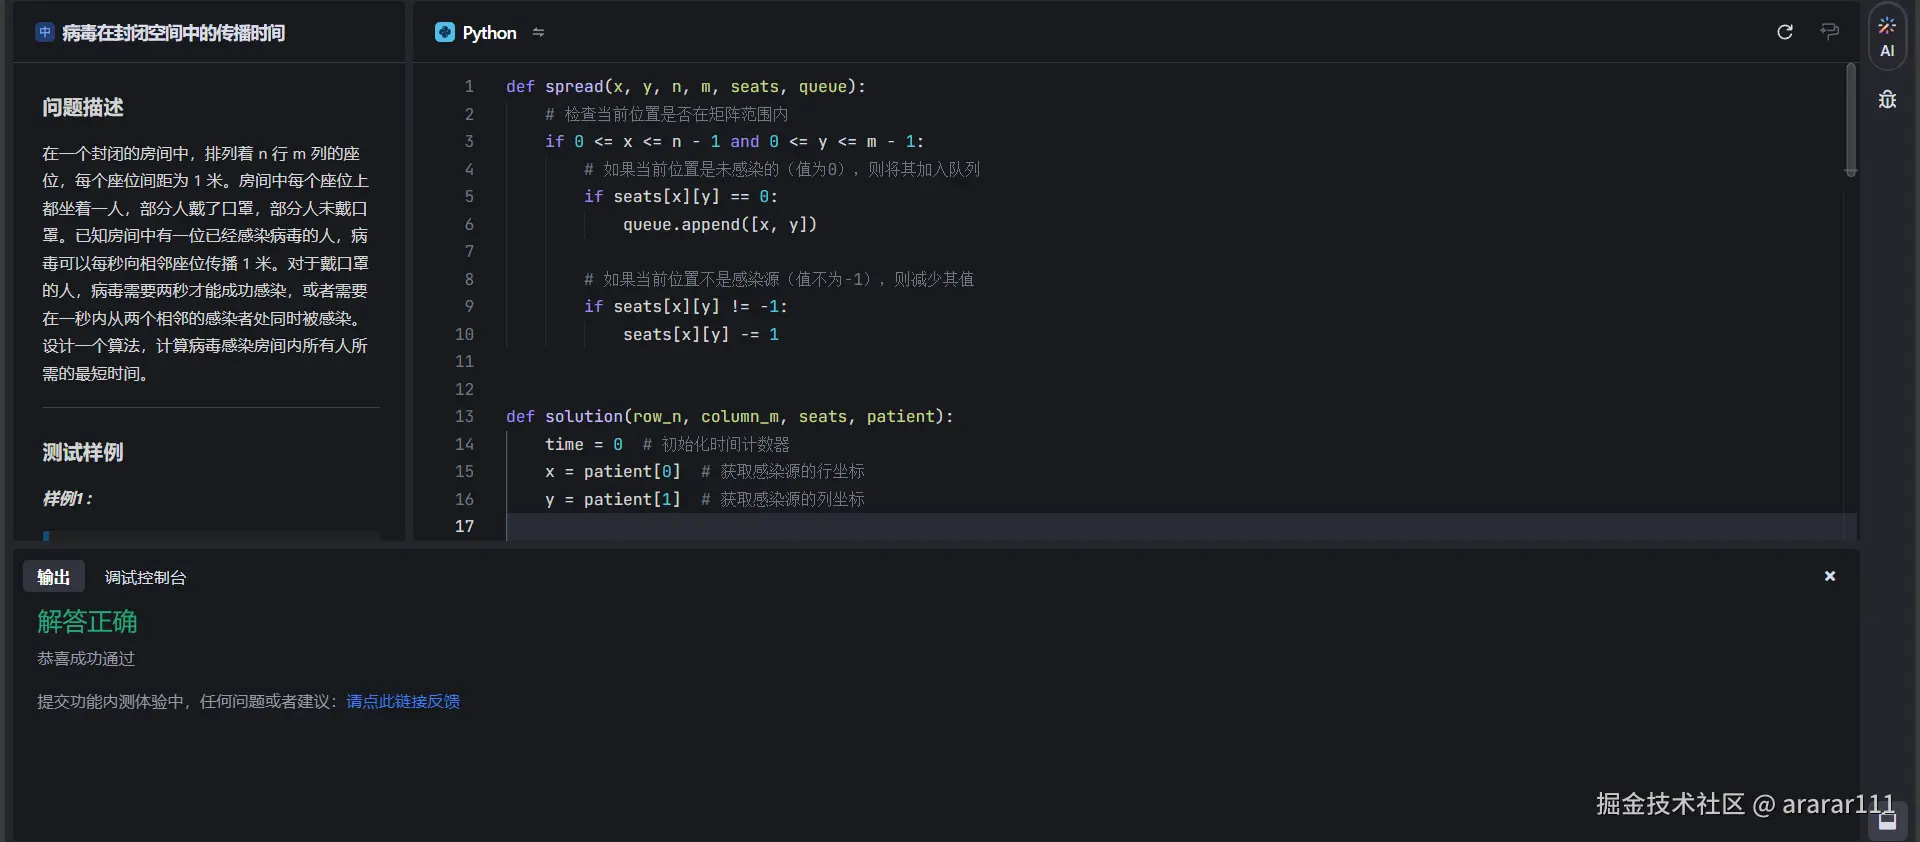Screen dimensions: 1920x842
Task: Click time = 0 on line 14
Action: (x=584, y=444)
